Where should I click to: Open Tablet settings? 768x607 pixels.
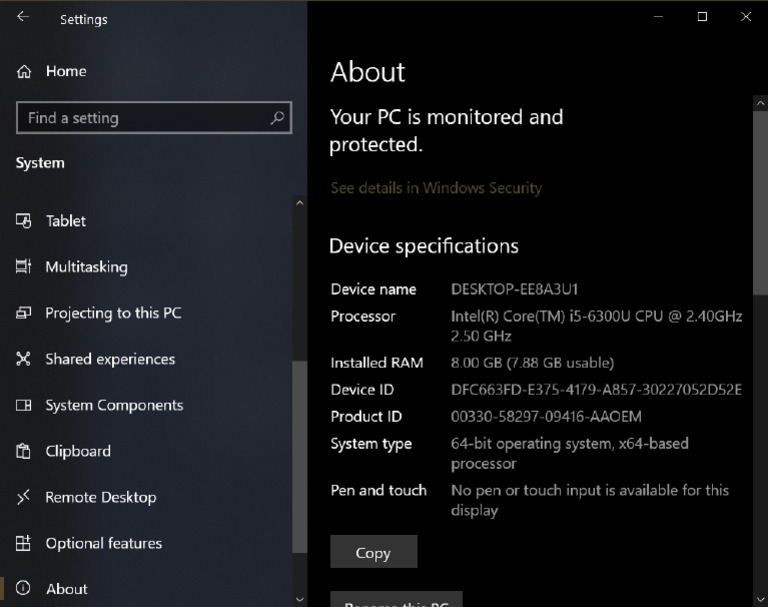(x=66, y=221)
